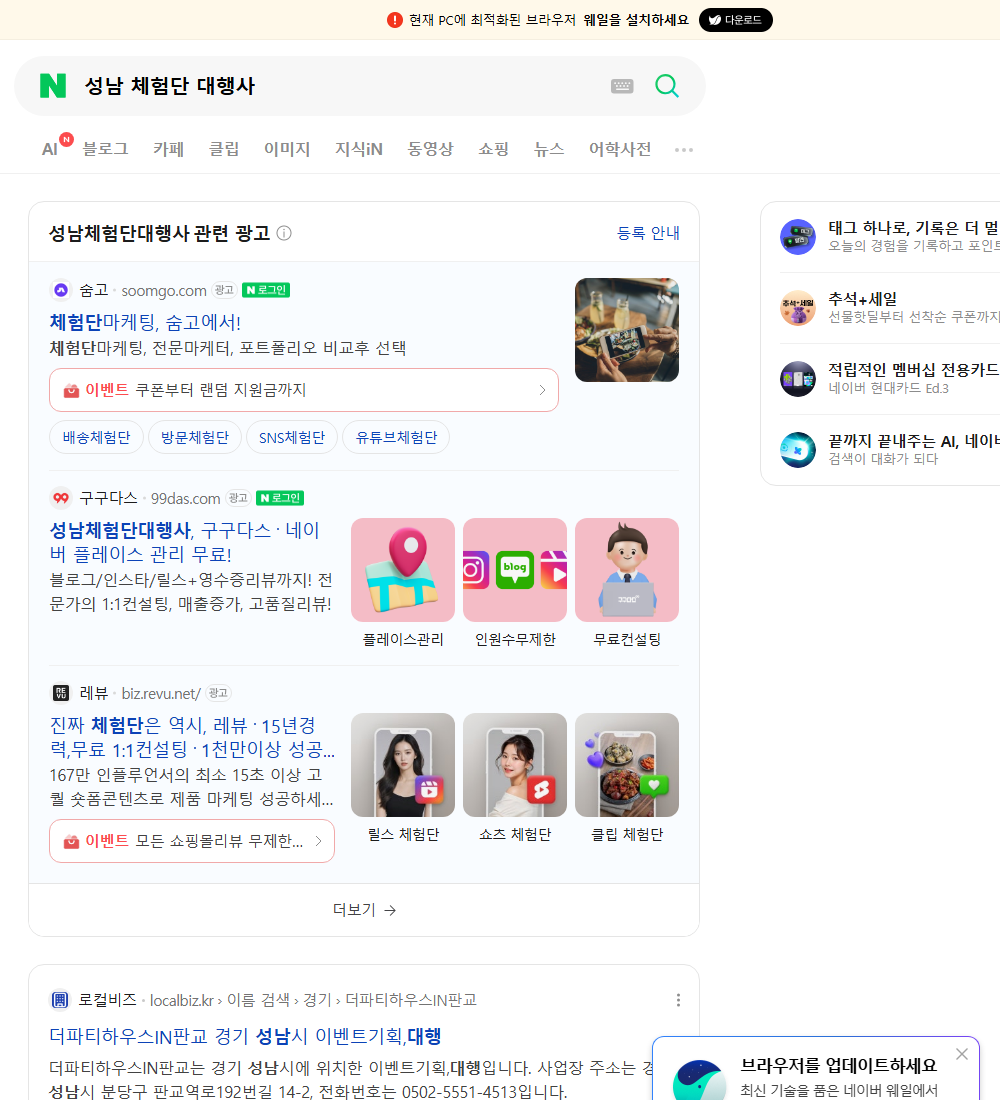
Task: Switch to the 블로그 tab
Action: click(105, 149)
